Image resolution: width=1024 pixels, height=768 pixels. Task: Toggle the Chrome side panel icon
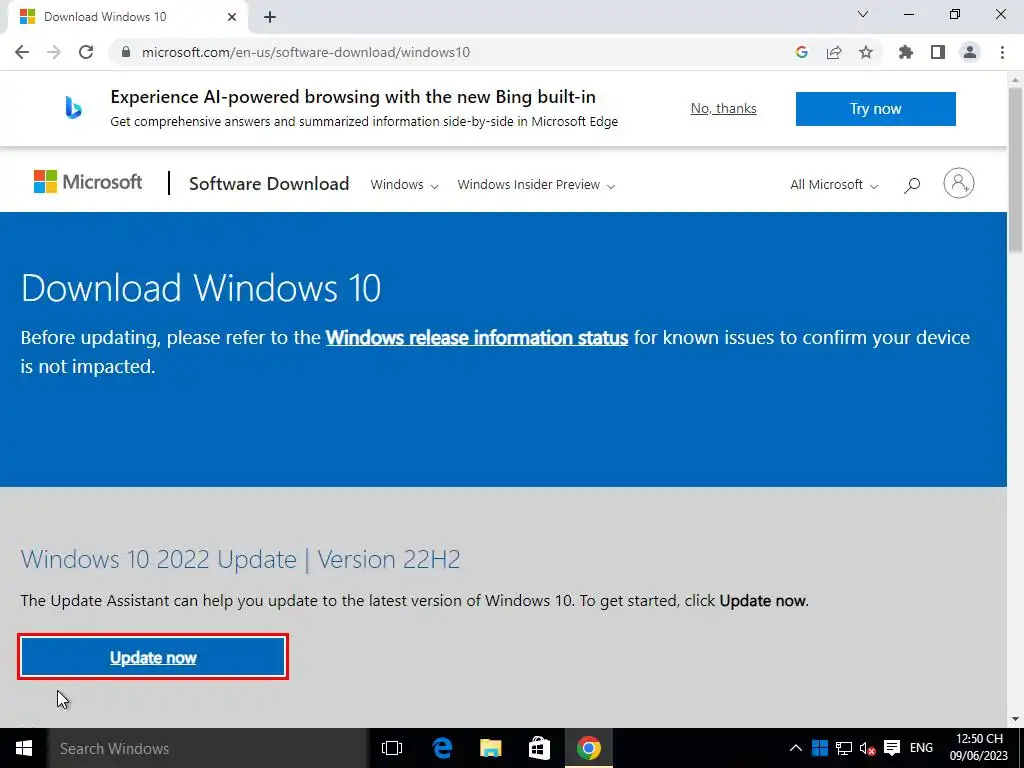pos(938,52)
